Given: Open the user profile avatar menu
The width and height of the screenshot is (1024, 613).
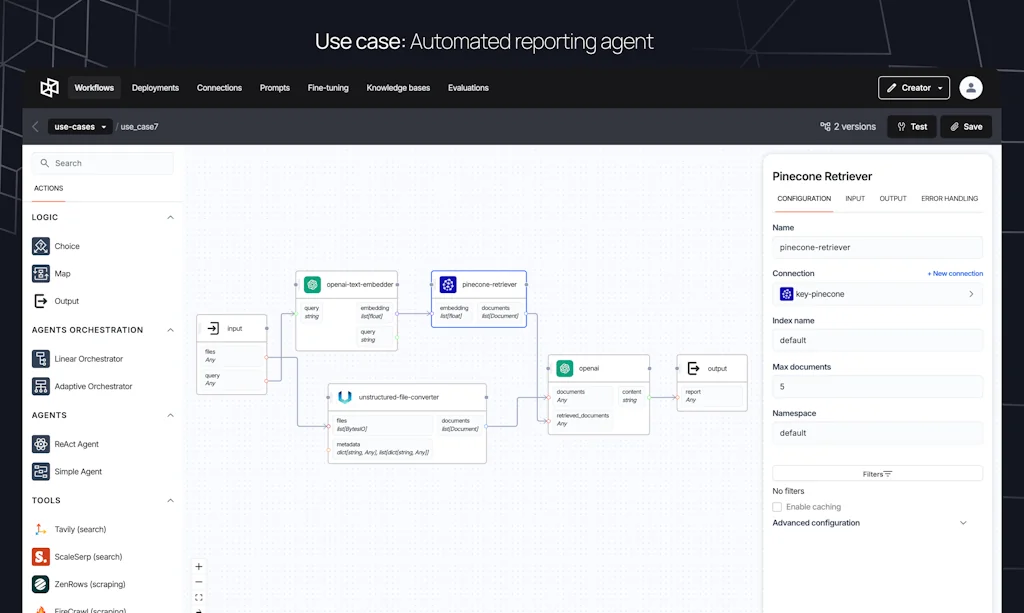Looking at the screenshot, I should click(970, 87).
